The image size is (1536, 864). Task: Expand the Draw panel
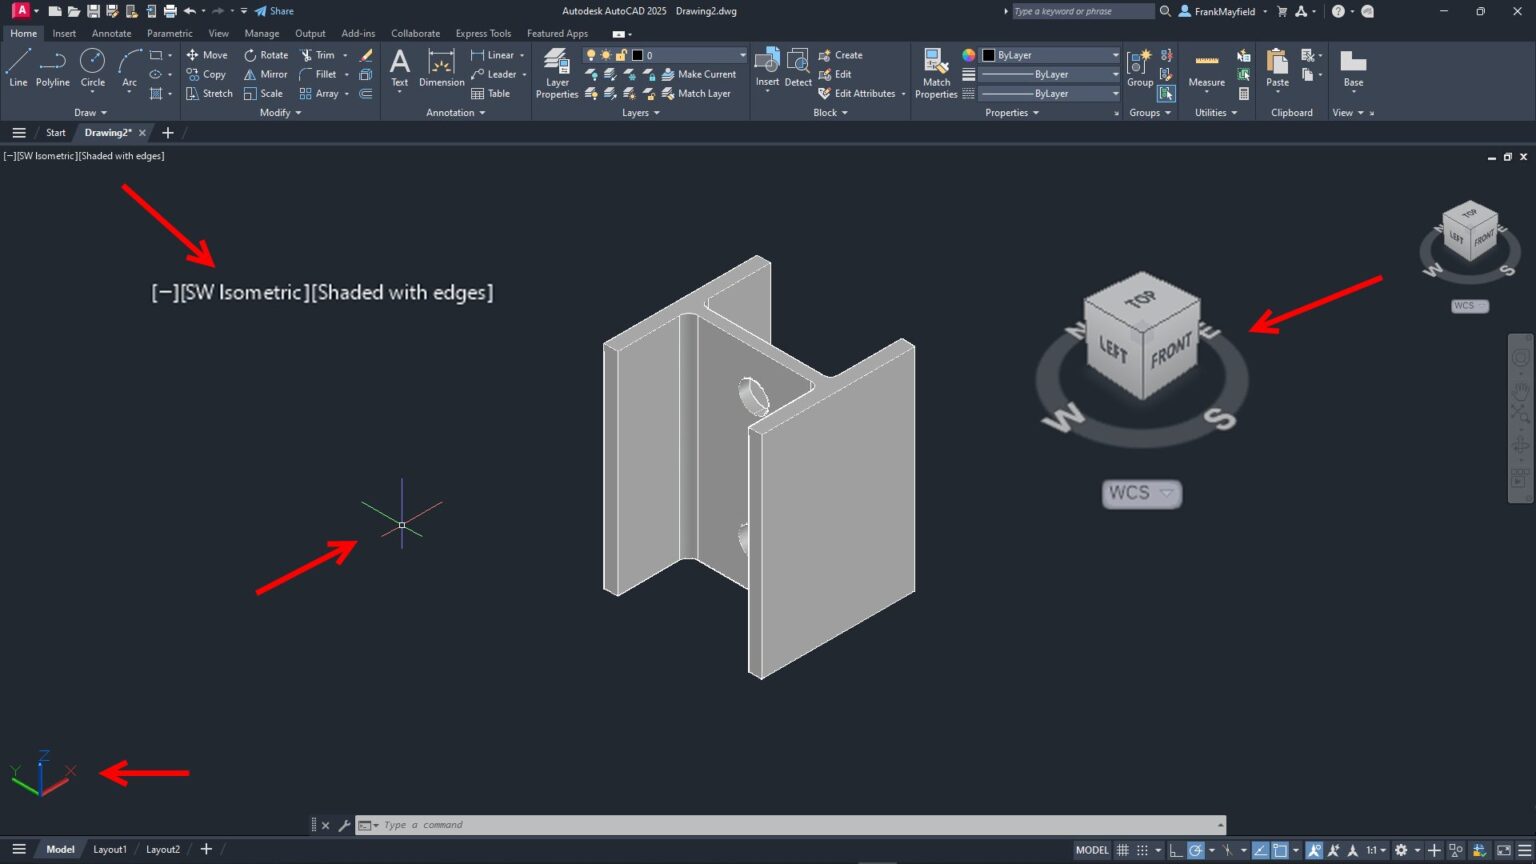[x=90, y=112]
